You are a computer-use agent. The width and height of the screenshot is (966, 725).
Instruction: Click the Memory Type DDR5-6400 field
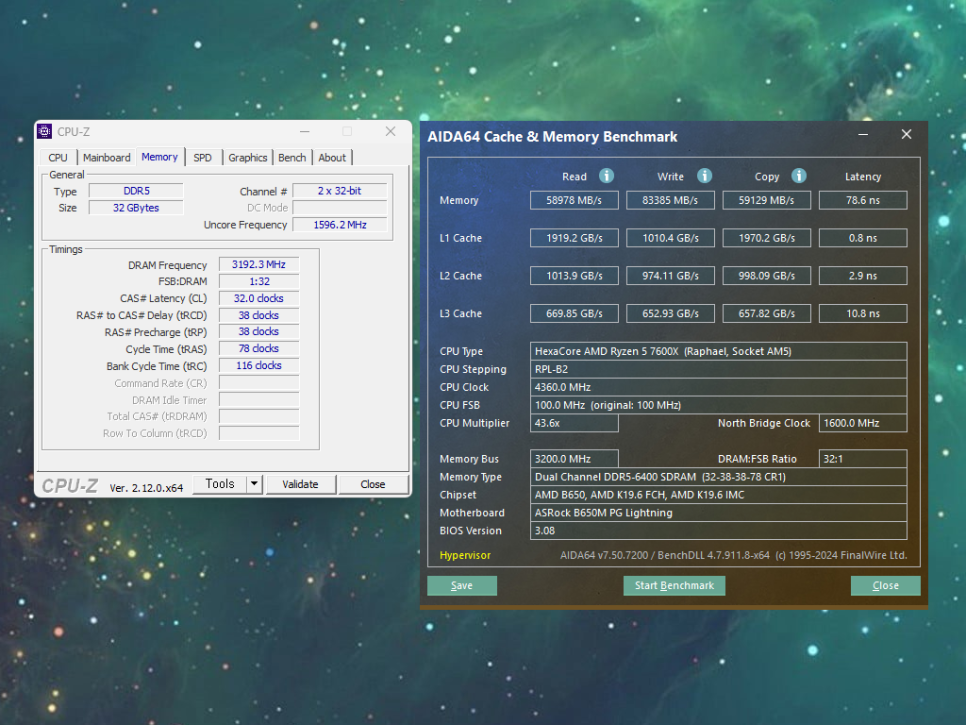click(718, 477)
